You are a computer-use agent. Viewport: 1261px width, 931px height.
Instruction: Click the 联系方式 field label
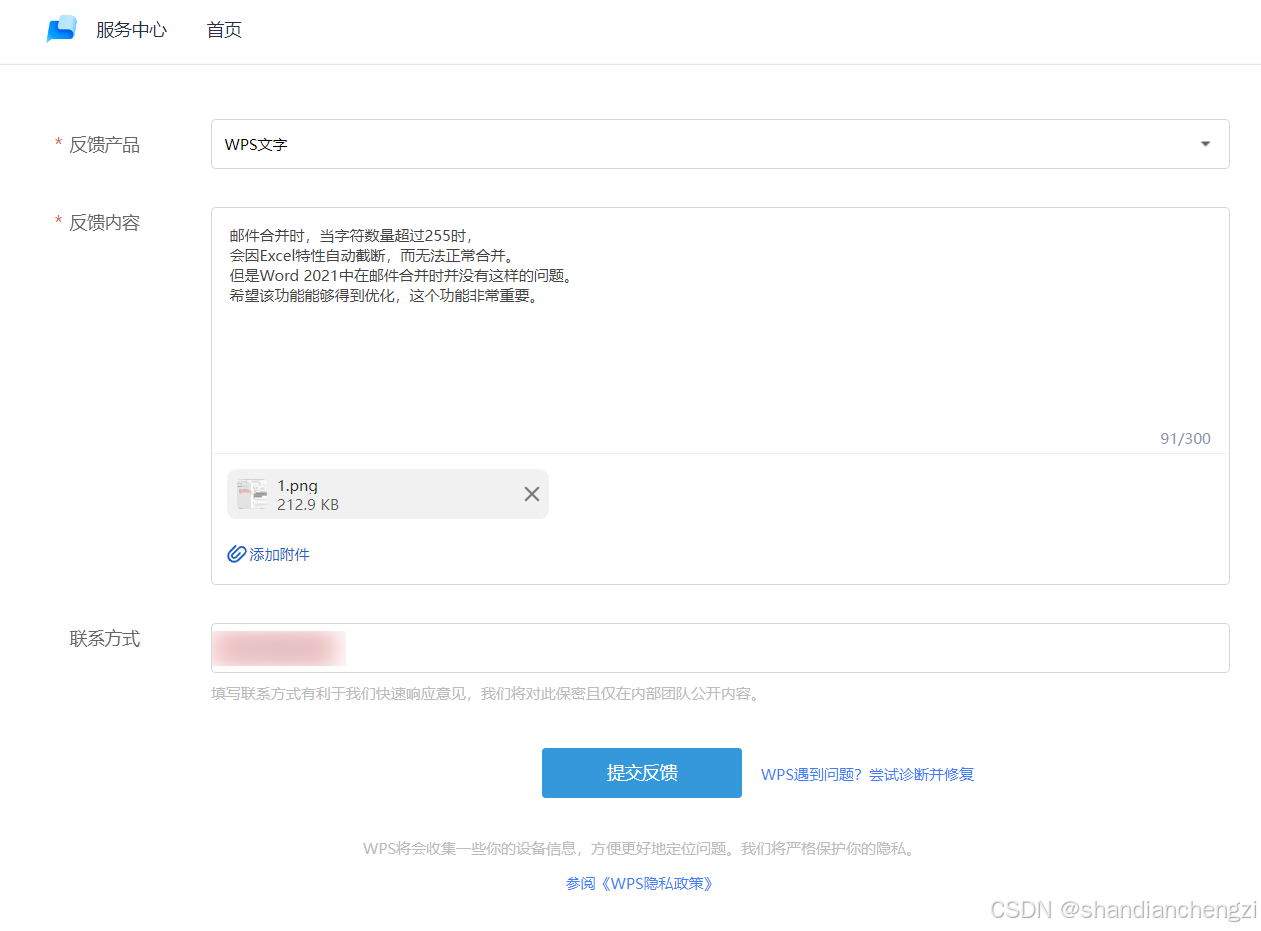coord(104,639)
